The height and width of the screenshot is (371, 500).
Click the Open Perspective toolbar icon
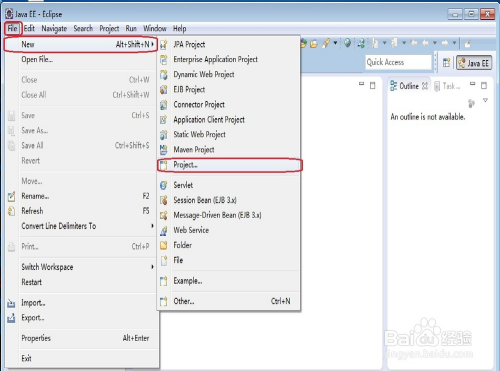pyautogui.click(x=446, y=62)
